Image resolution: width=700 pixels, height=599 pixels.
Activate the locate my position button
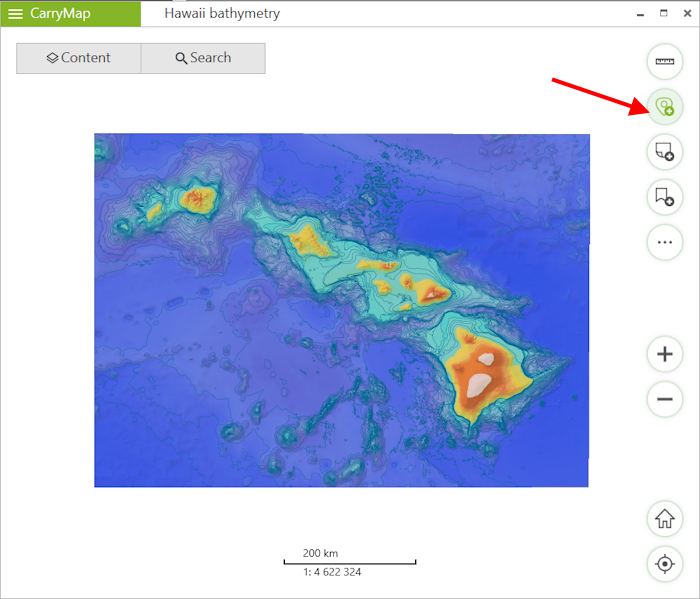[x=664, y=564]
